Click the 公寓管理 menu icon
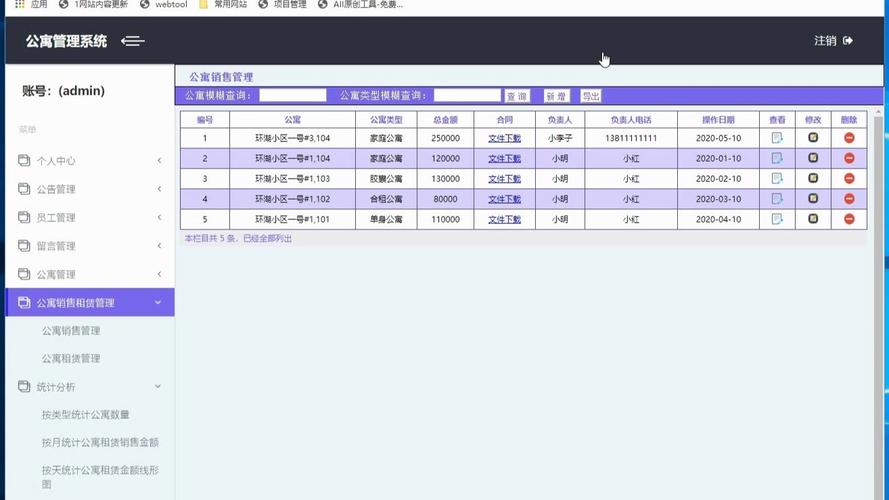889x500 pixels. 24,274
